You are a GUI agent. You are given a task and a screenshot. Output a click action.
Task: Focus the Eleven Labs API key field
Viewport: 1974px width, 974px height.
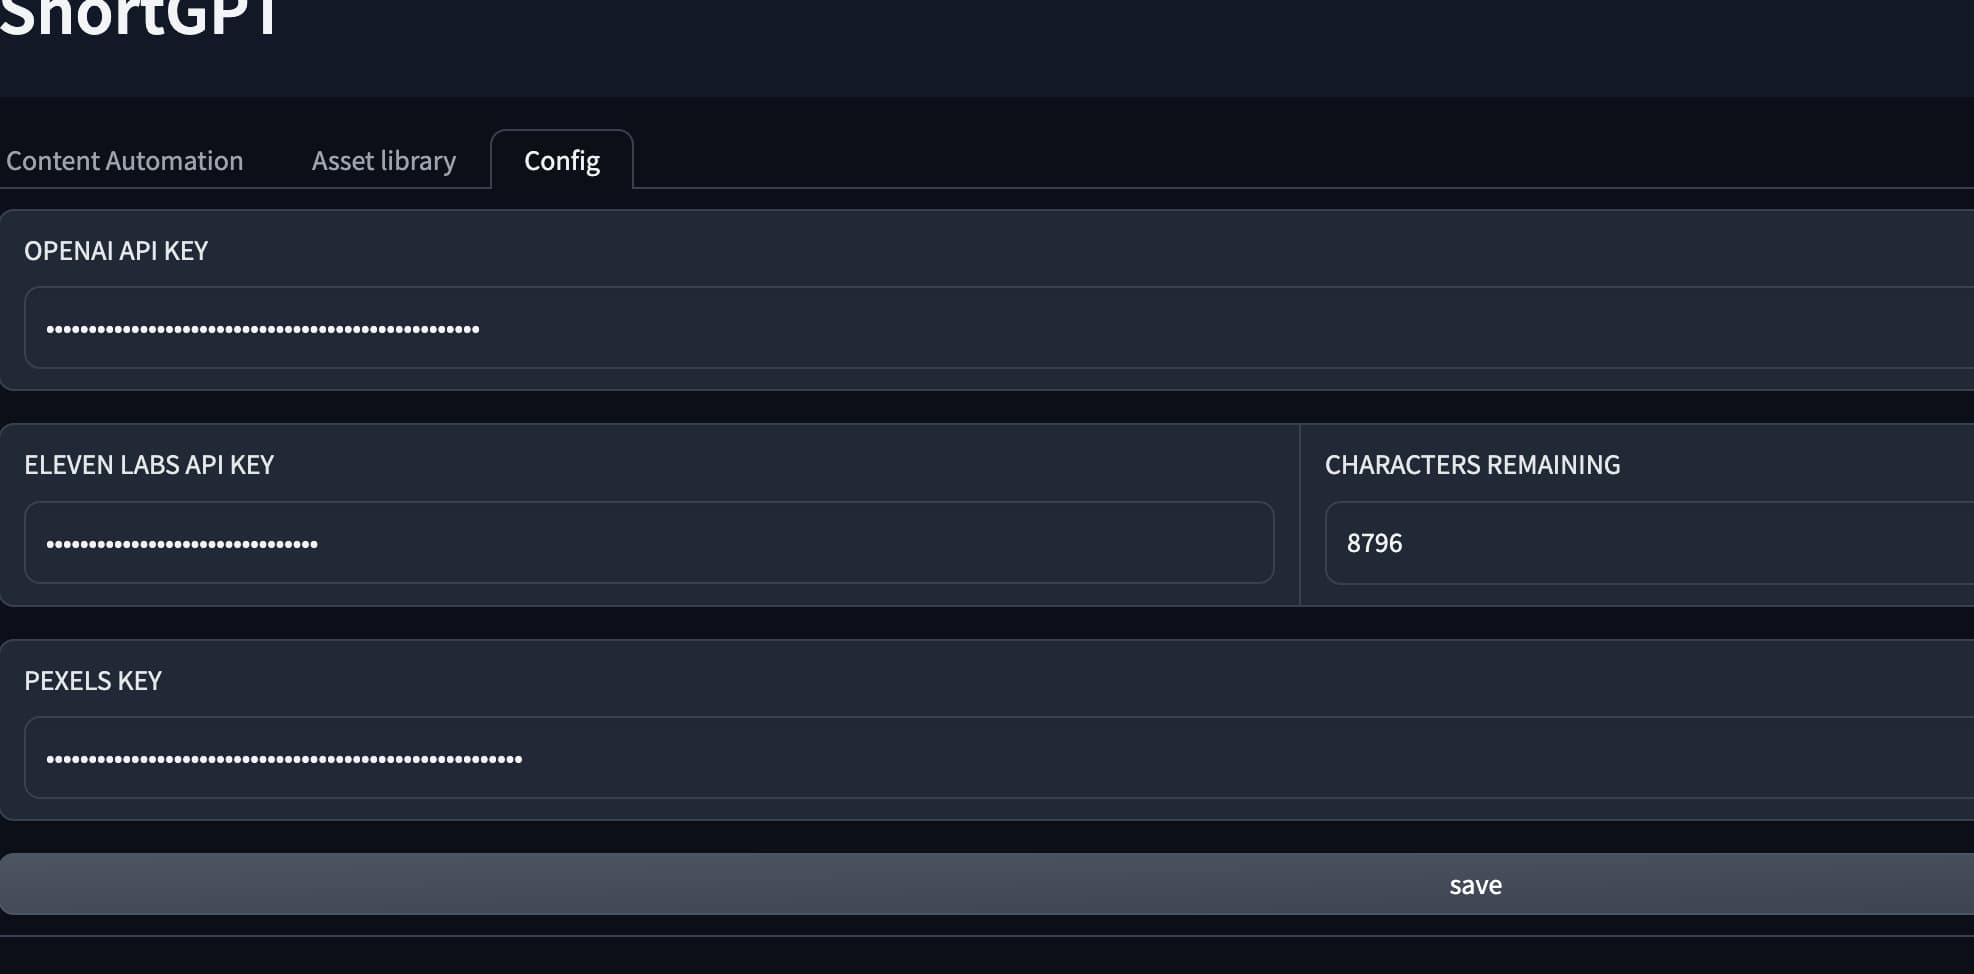click(x=648, y=543)
